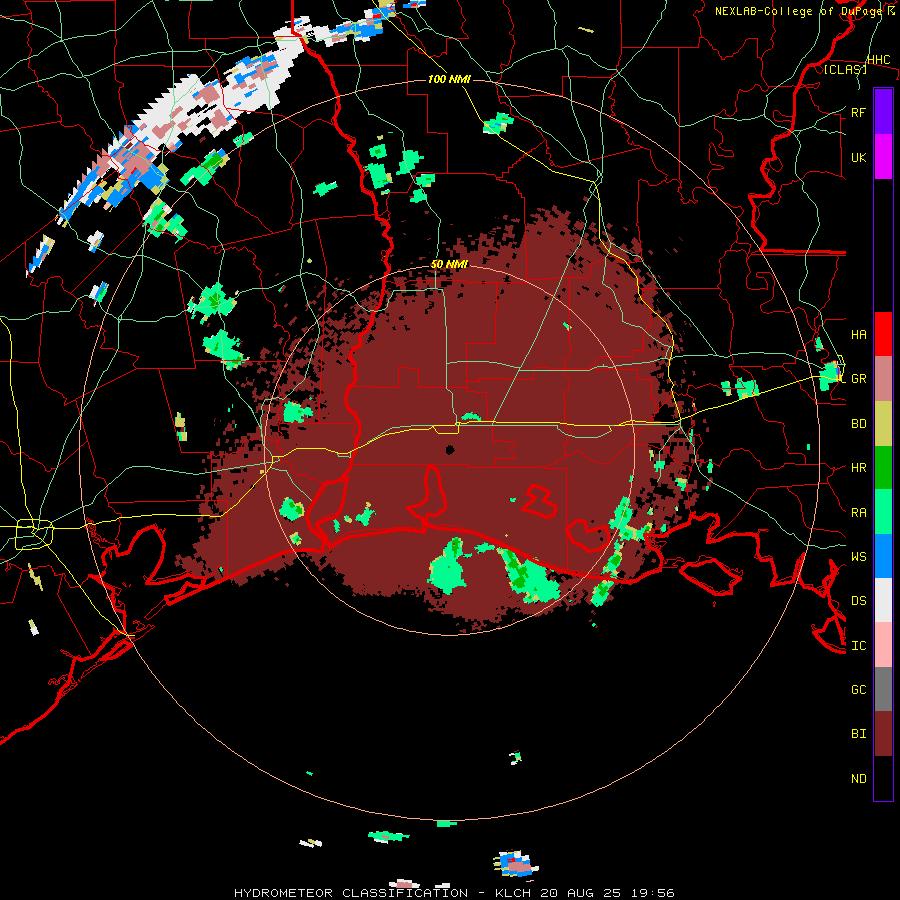Click the GC gray legend swatch
900x900 pixels.
pyautogui.click(x=883, y=689)
